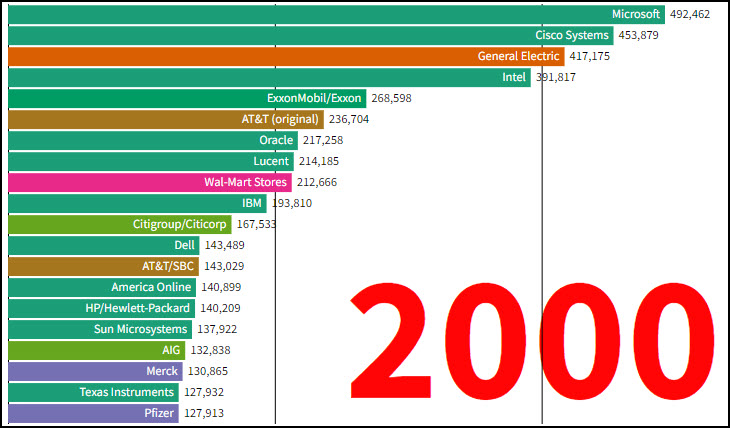
Task: Click the ExxonMobil/Exxon label
Action: click(x=314, y=98)
